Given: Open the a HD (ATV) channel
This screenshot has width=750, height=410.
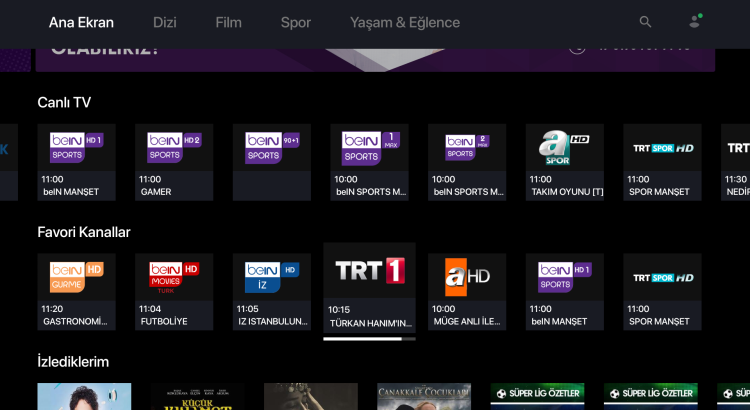Looking at the screenshot, I should pyautogui.click(x=467, y=292).
